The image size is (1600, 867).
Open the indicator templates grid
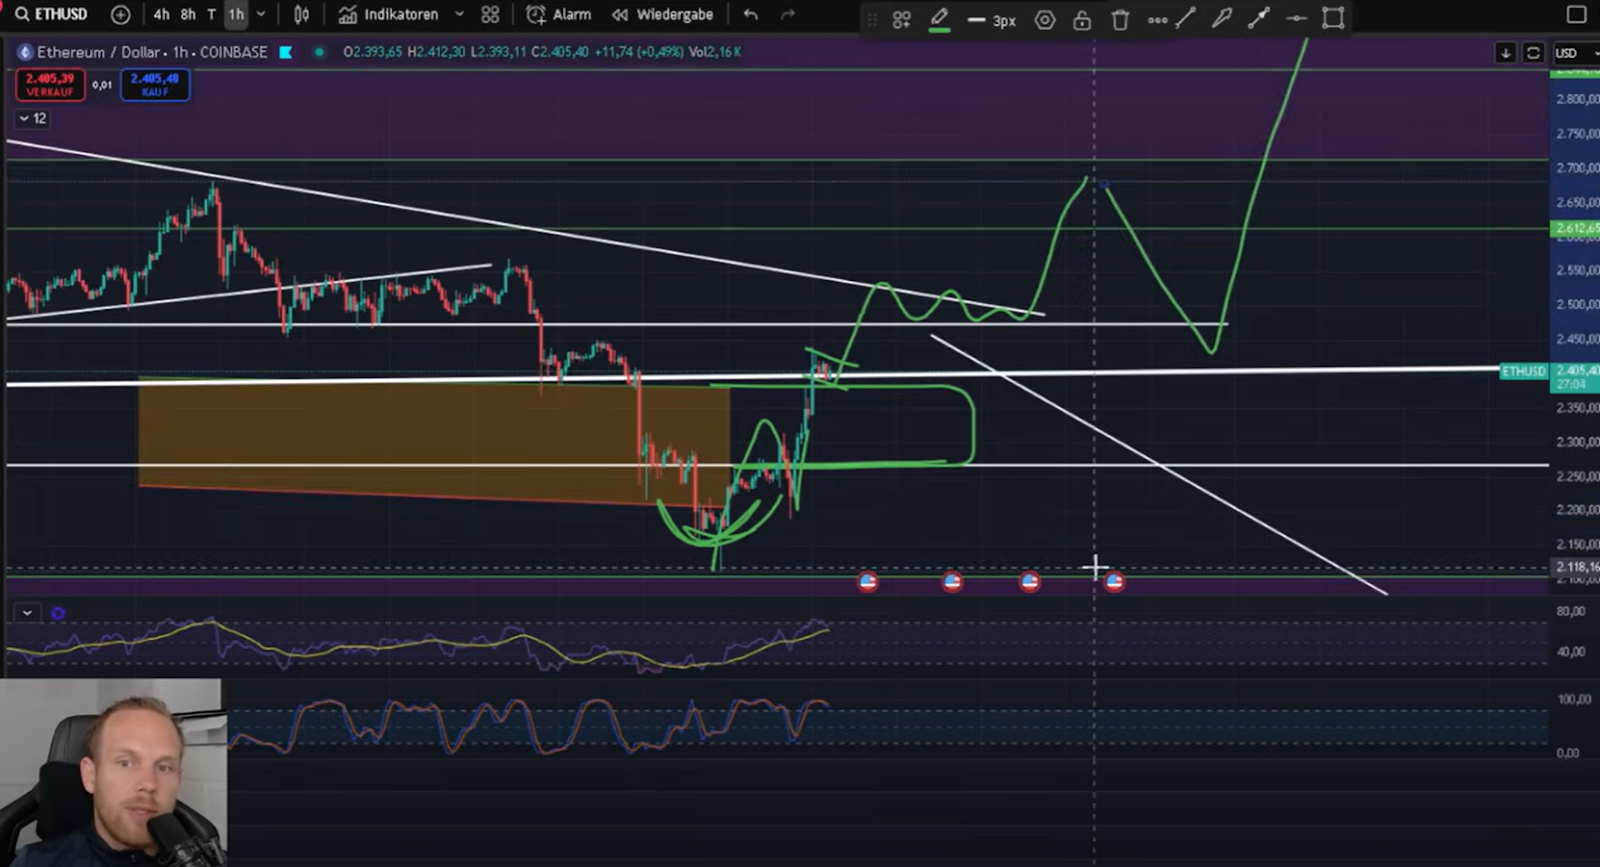(490, 15)
